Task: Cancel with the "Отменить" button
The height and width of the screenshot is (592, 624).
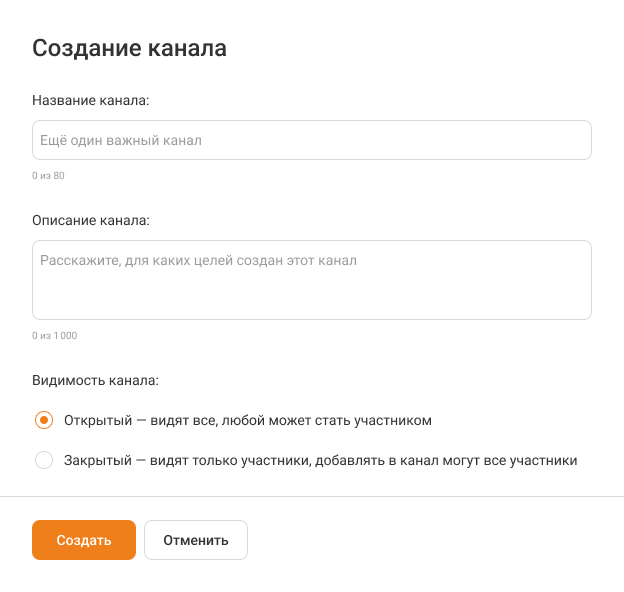Action: (x=196, y=540)
